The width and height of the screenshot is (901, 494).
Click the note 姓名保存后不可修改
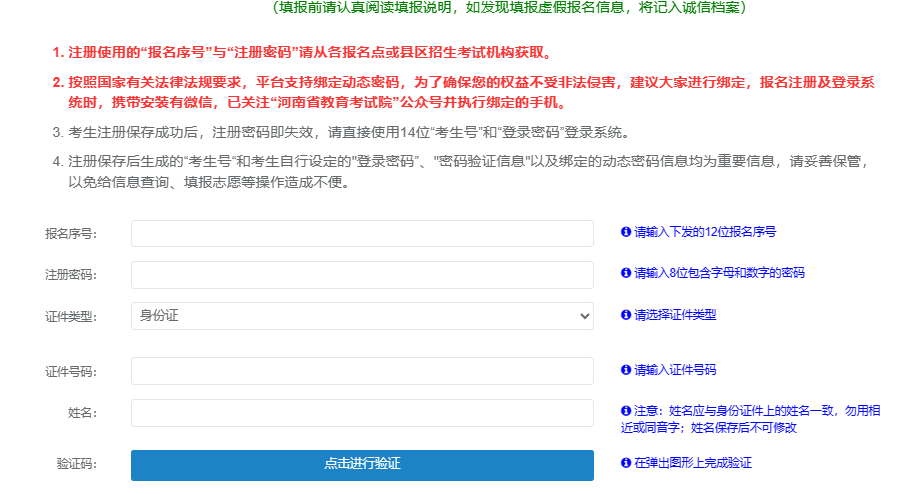coord(744,427)
